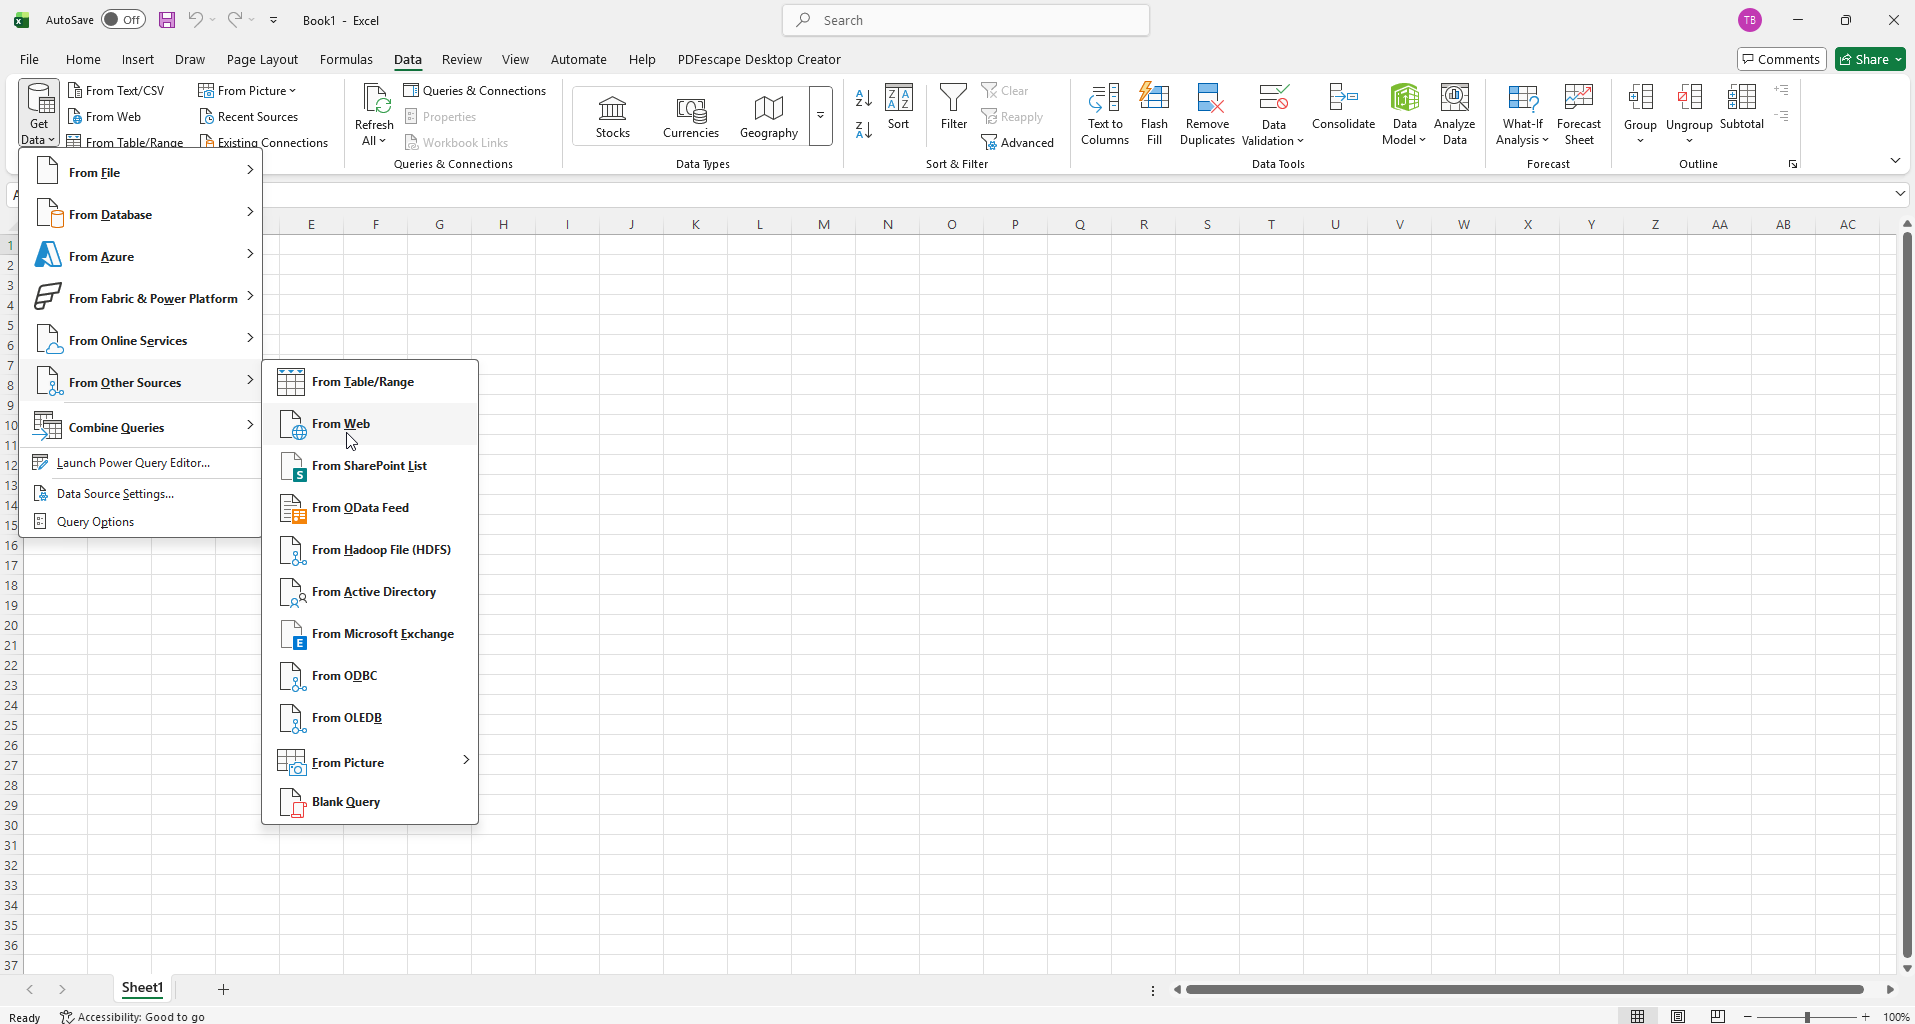Open Recent Sources
This screenshot has width=1915, height=1024.
[x=249, y=116]
